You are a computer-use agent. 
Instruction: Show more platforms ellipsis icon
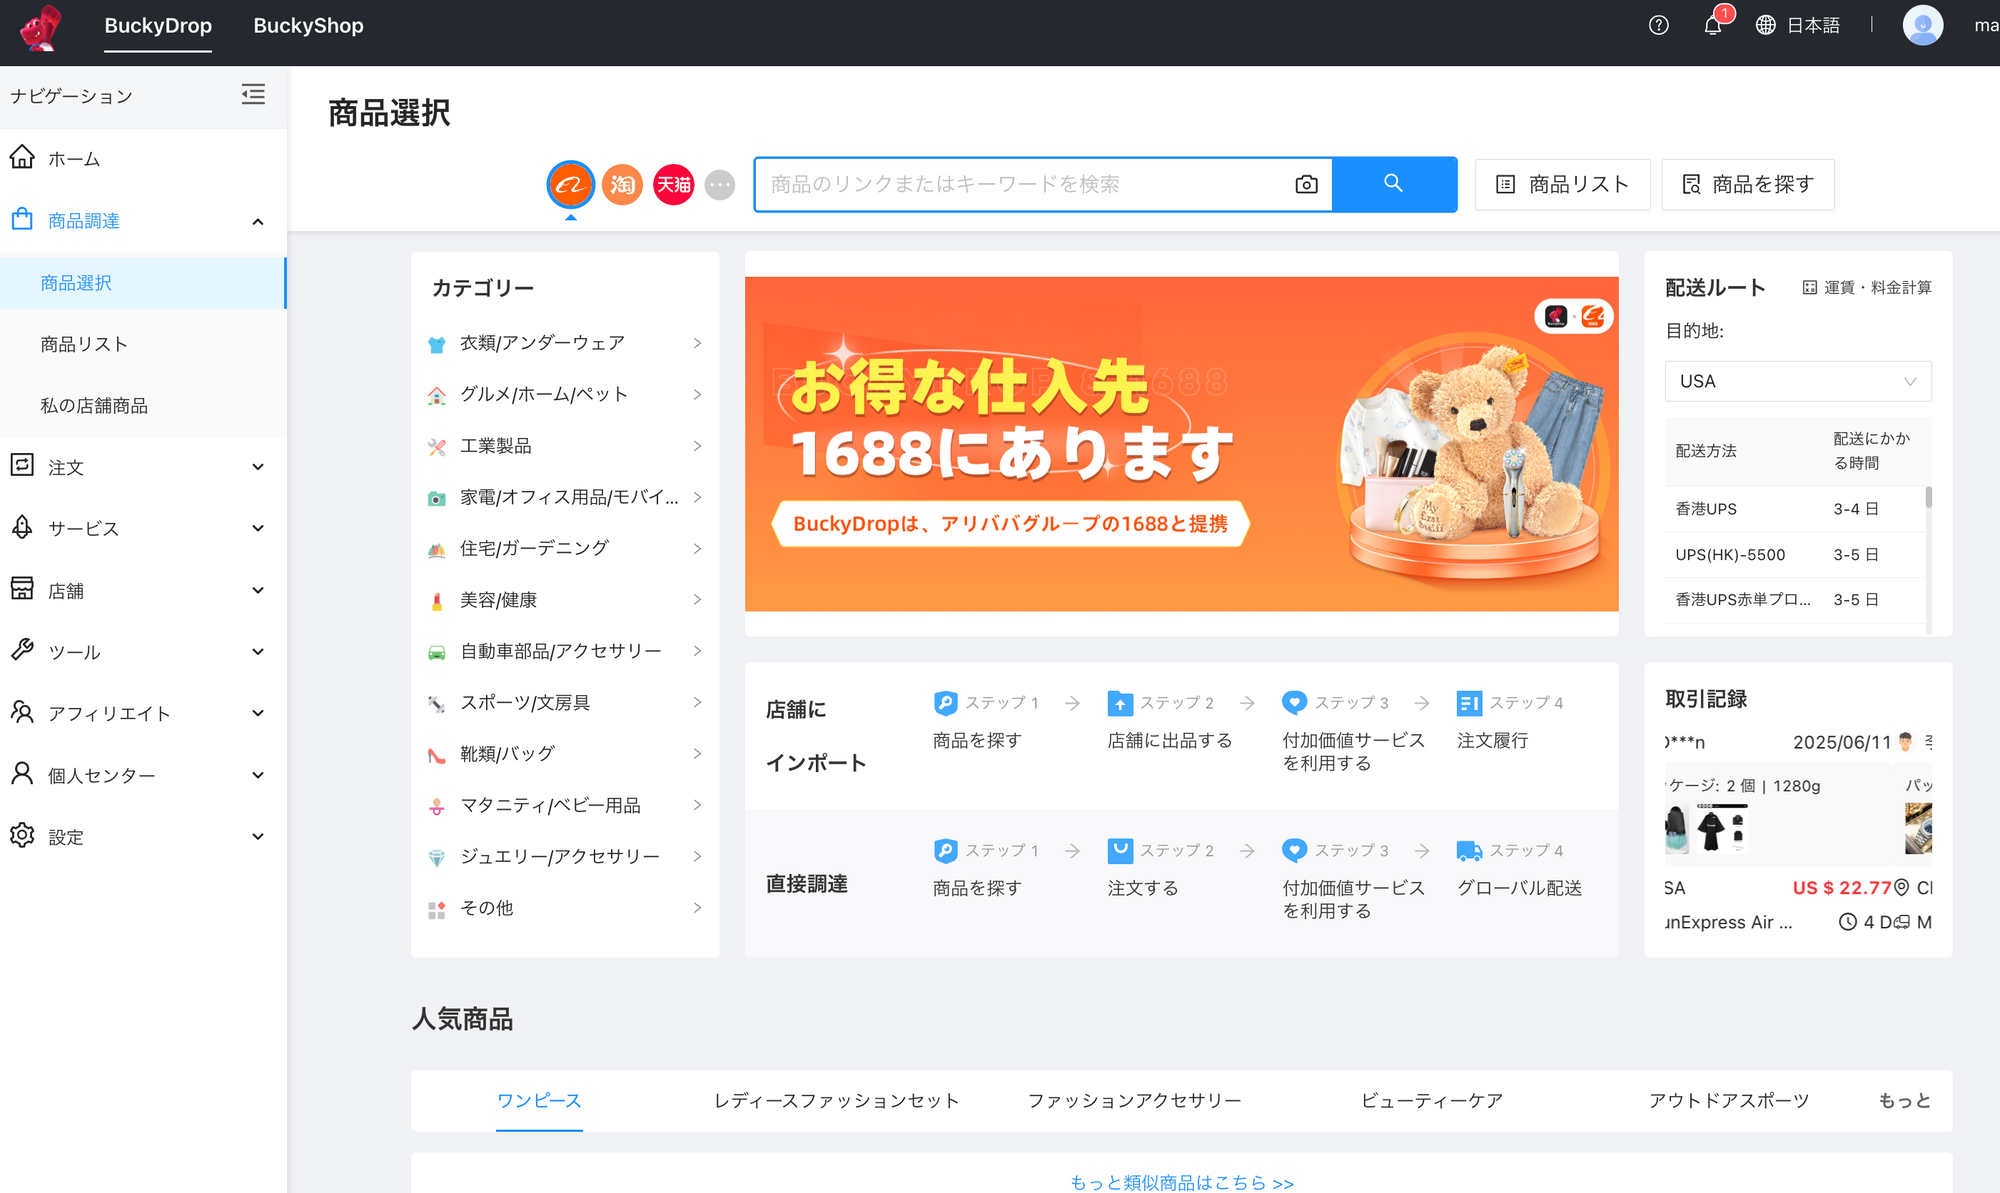point(720,184)
